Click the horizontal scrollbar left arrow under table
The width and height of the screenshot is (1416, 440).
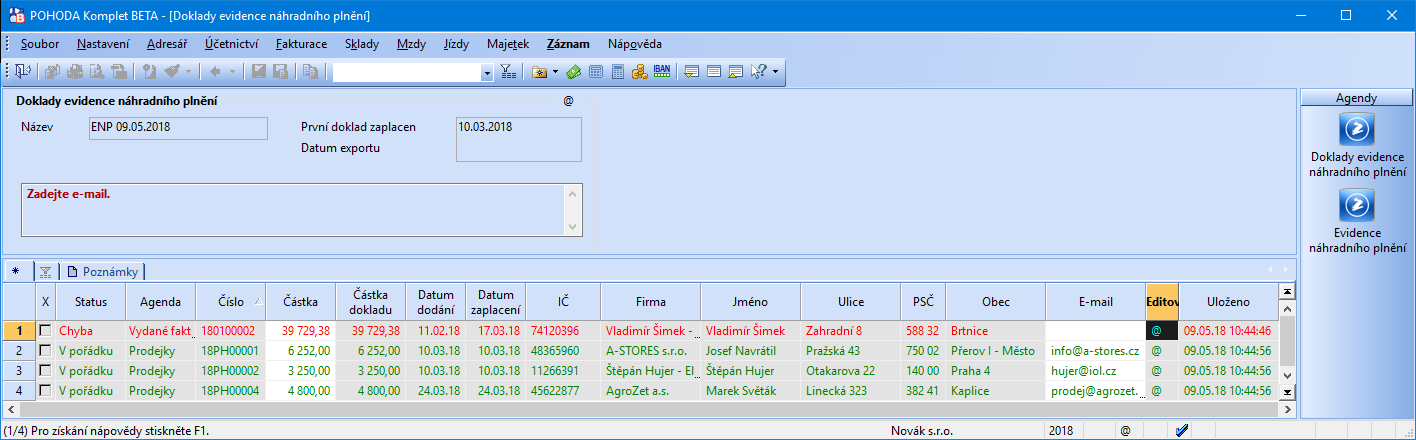[10, 409]
